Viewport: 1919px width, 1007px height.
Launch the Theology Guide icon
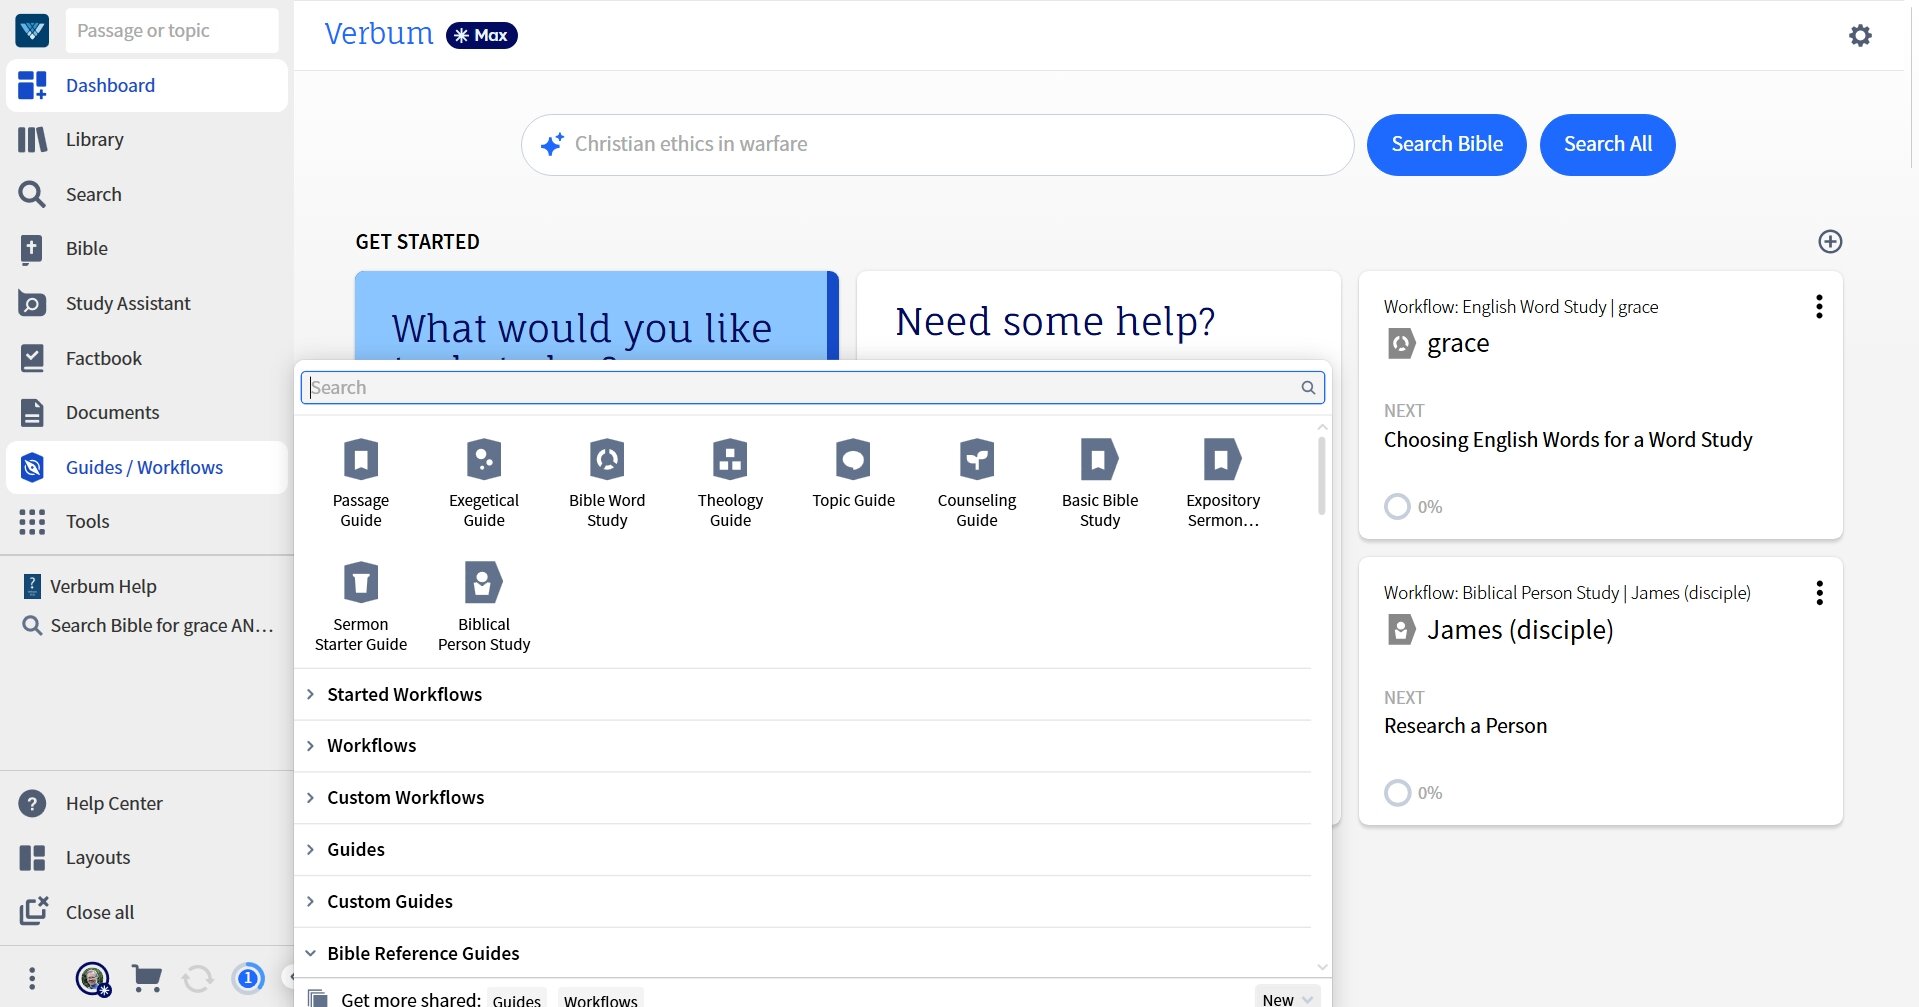point(730,460)
